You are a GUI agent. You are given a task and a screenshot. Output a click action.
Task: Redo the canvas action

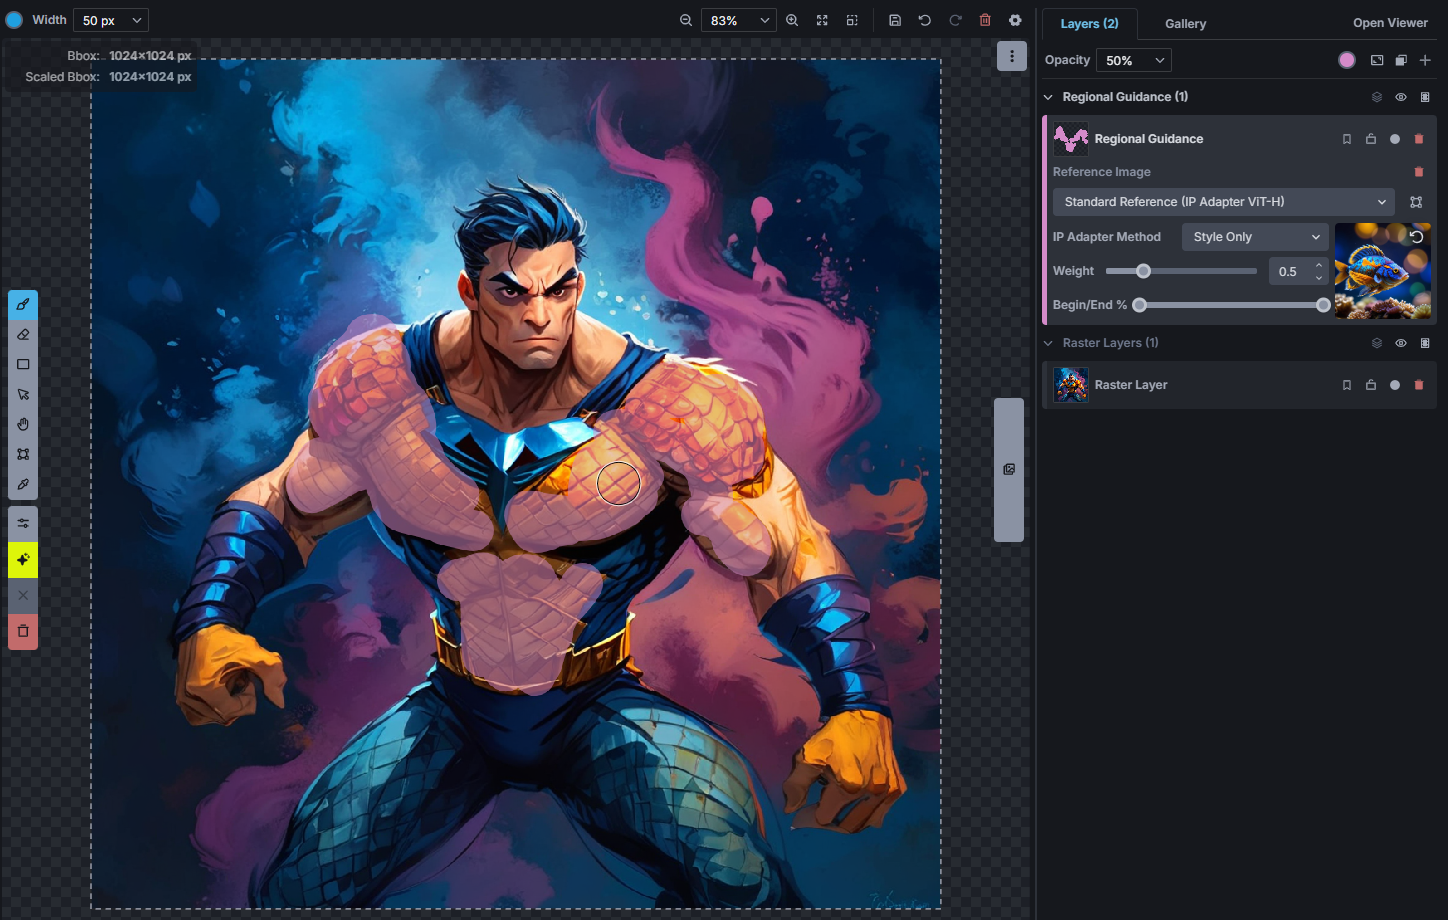click(x=955, y=20)
